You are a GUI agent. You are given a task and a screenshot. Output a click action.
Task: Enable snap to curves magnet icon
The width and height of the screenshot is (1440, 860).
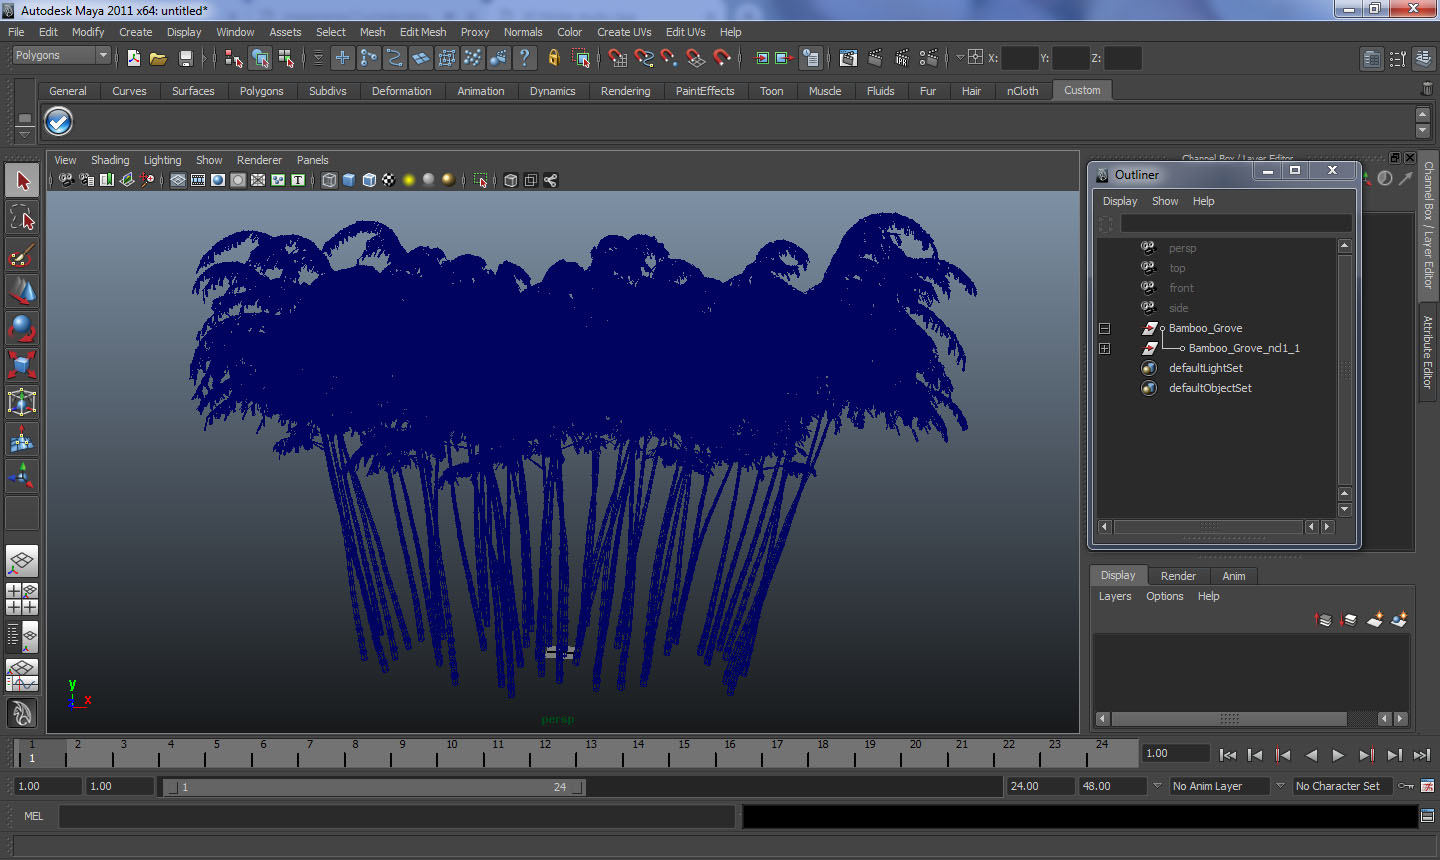[x=644, y=58]
